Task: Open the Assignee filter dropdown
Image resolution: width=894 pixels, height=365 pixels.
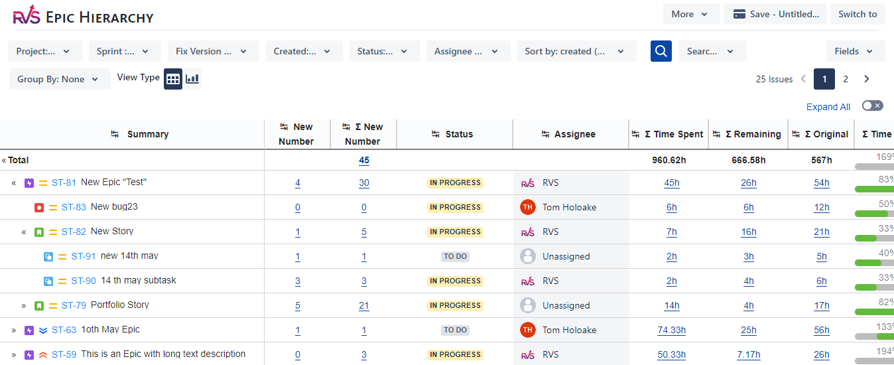Action: pyautogui.click(x=468, y=51)
